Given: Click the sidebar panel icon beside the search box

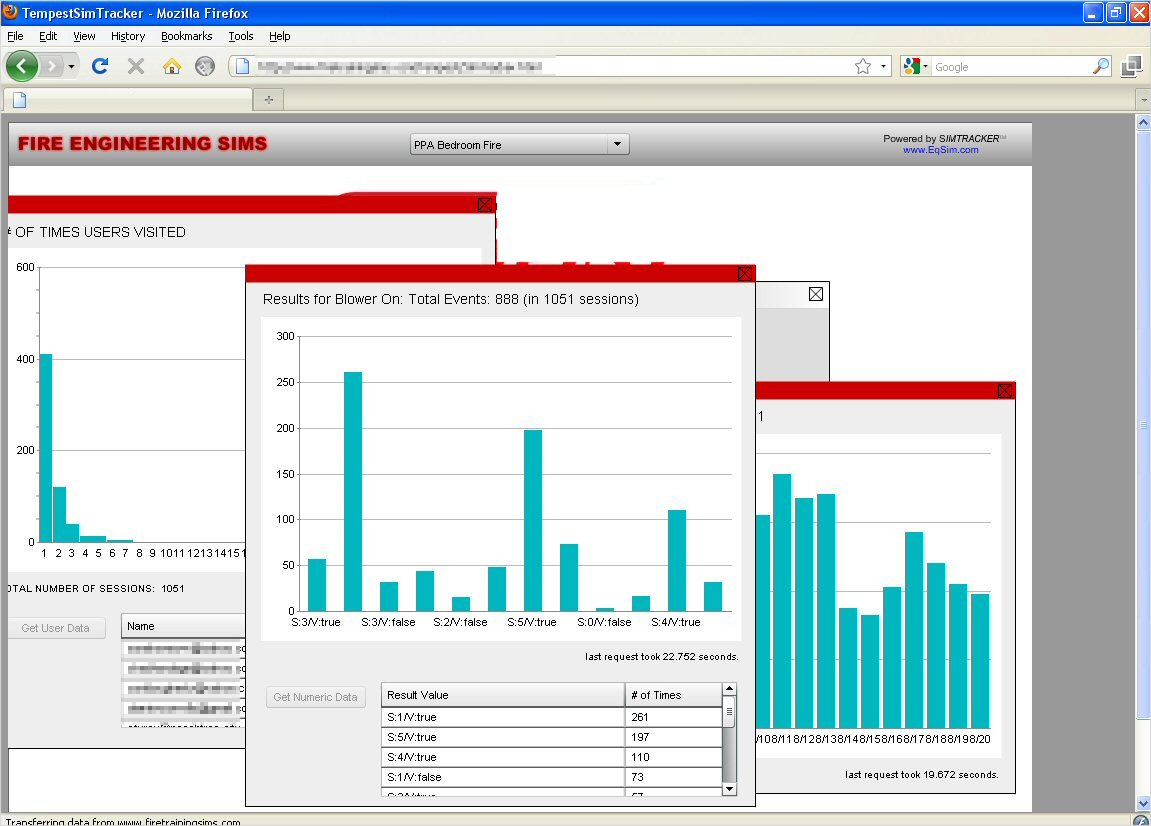Looking at the screenshot, I should [x=1132, y=66].
